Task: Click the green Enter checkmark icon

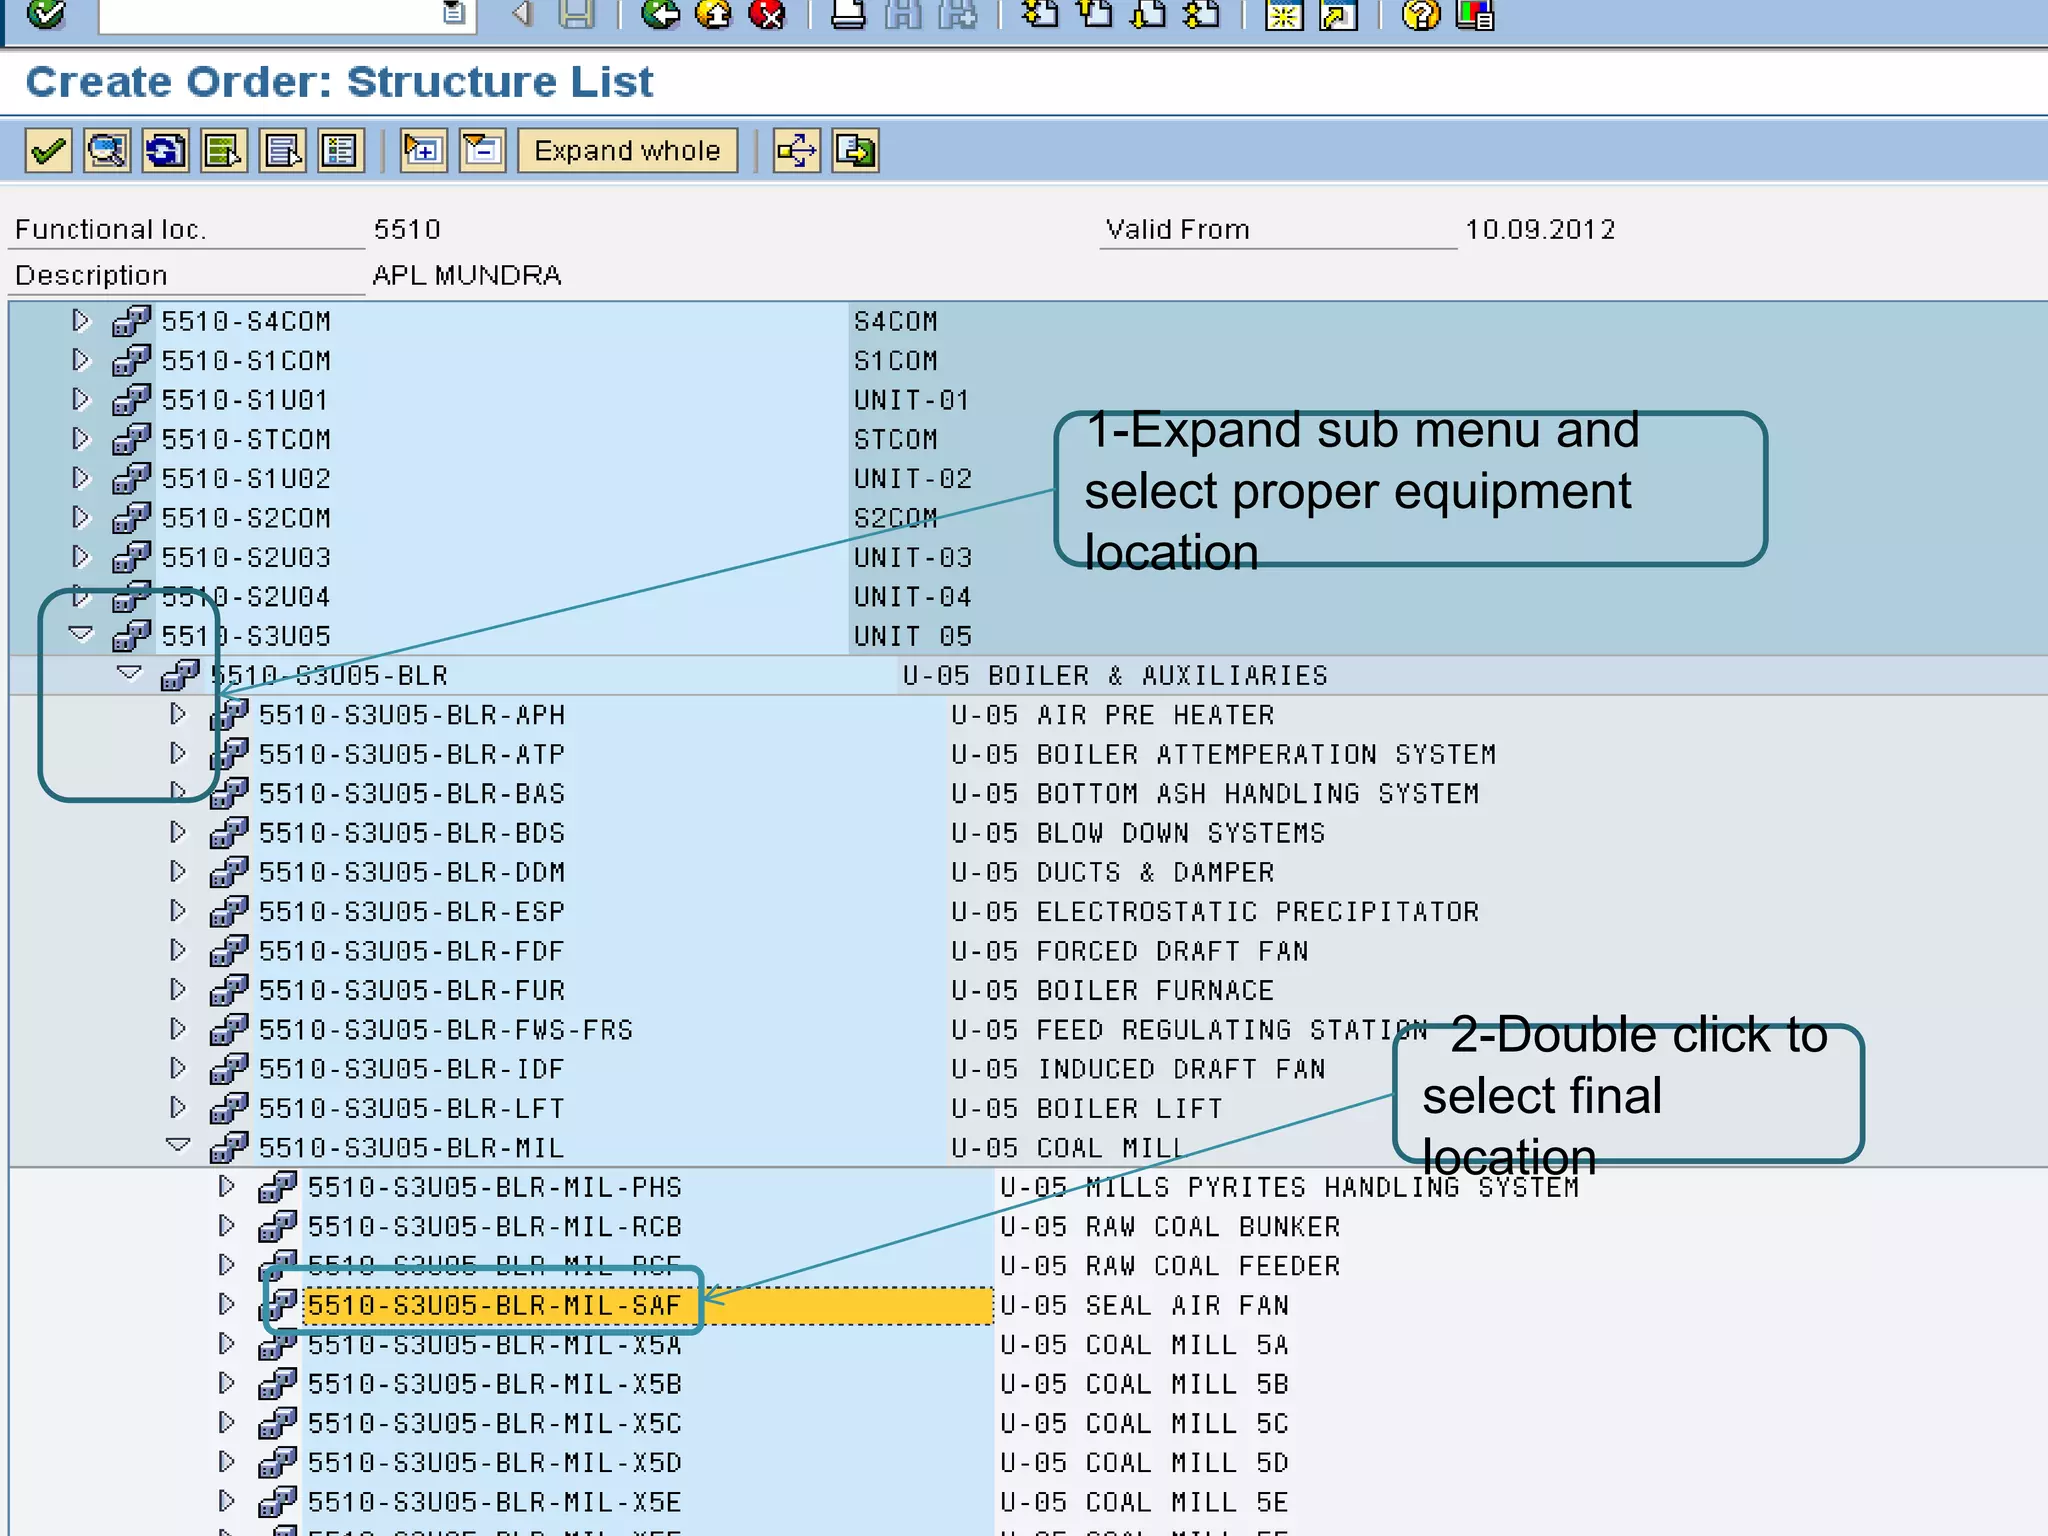Action: point(46,13)
